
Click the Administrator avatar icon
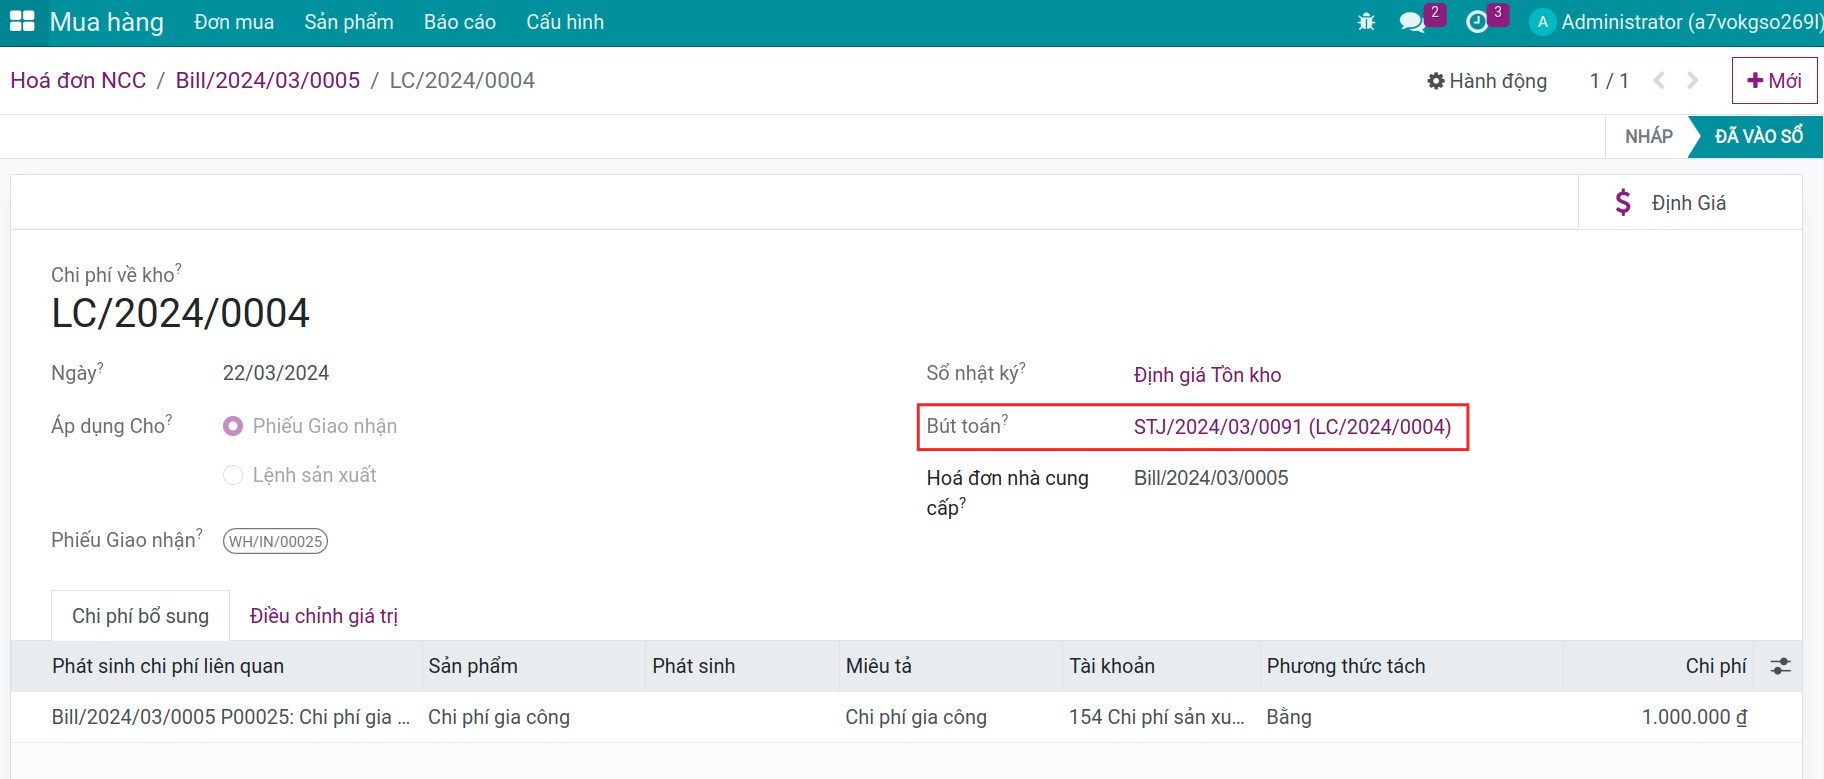point(1543,22)
